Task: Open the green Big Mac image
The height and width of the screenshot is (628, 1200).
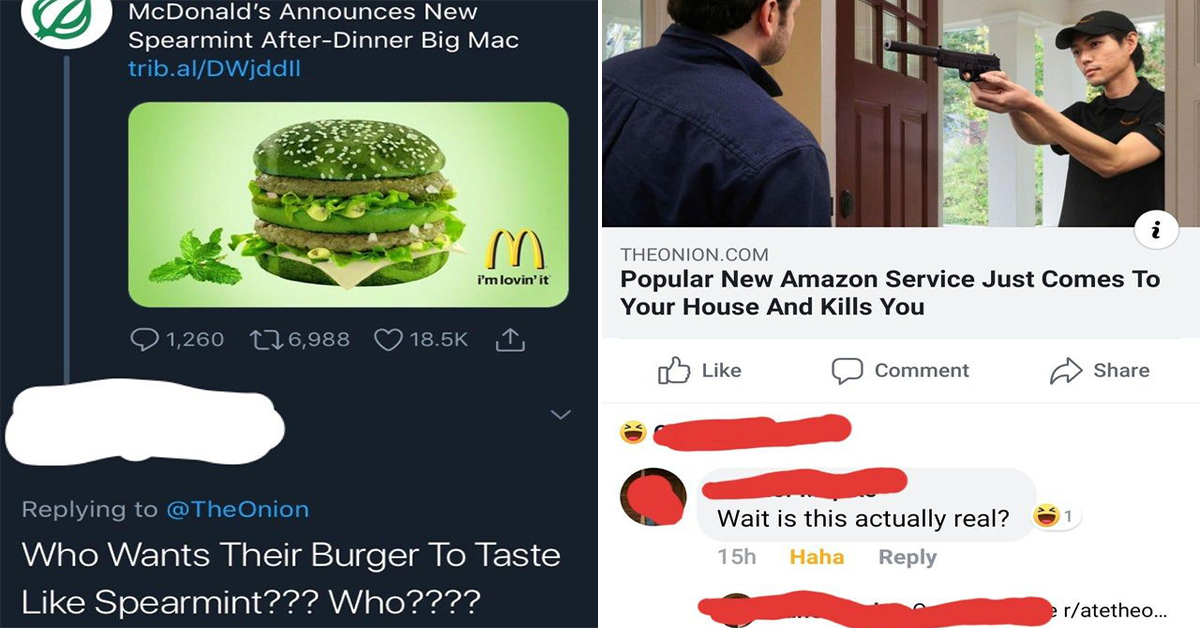Action: pos(348,204)
